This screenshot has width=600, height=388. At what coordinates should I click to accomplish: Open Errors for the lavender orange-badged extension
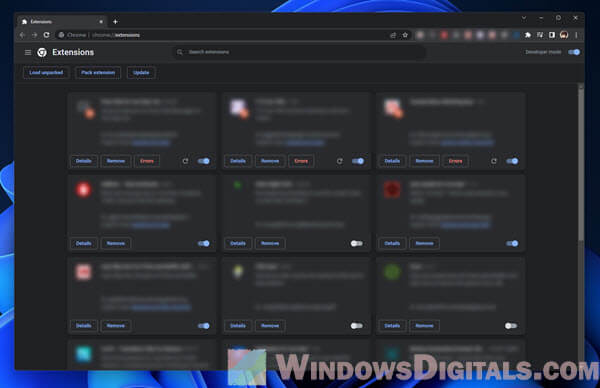coord(301,161)
